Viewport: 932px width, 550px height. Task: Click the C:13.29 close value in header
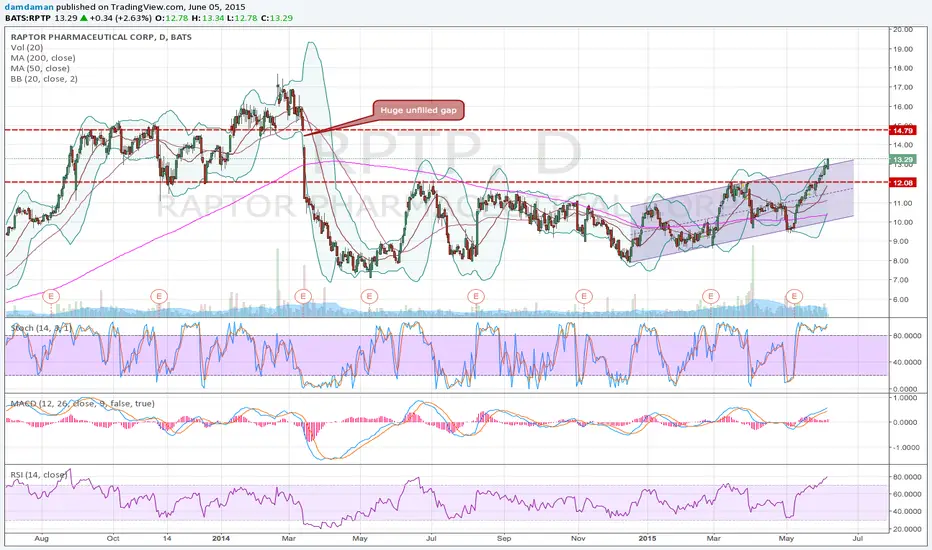[x=278, y=18]
